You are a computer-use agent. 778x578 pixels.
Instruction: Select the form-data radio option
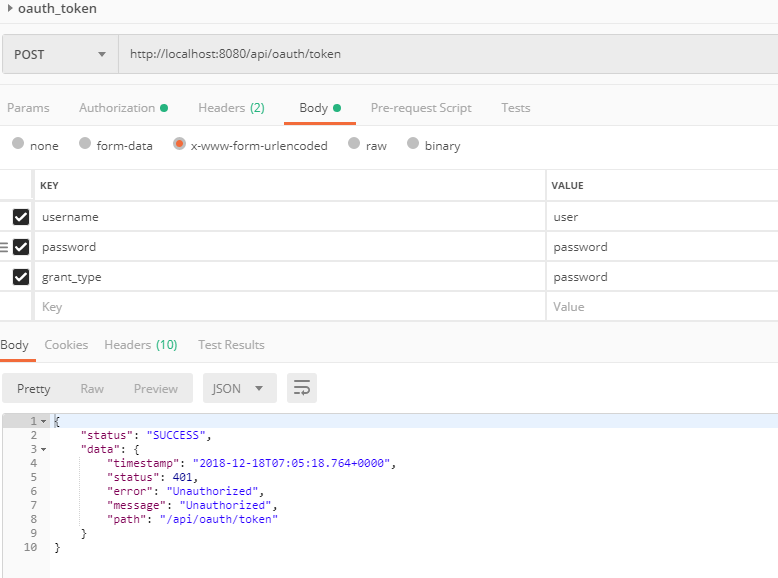coord(85,143)
